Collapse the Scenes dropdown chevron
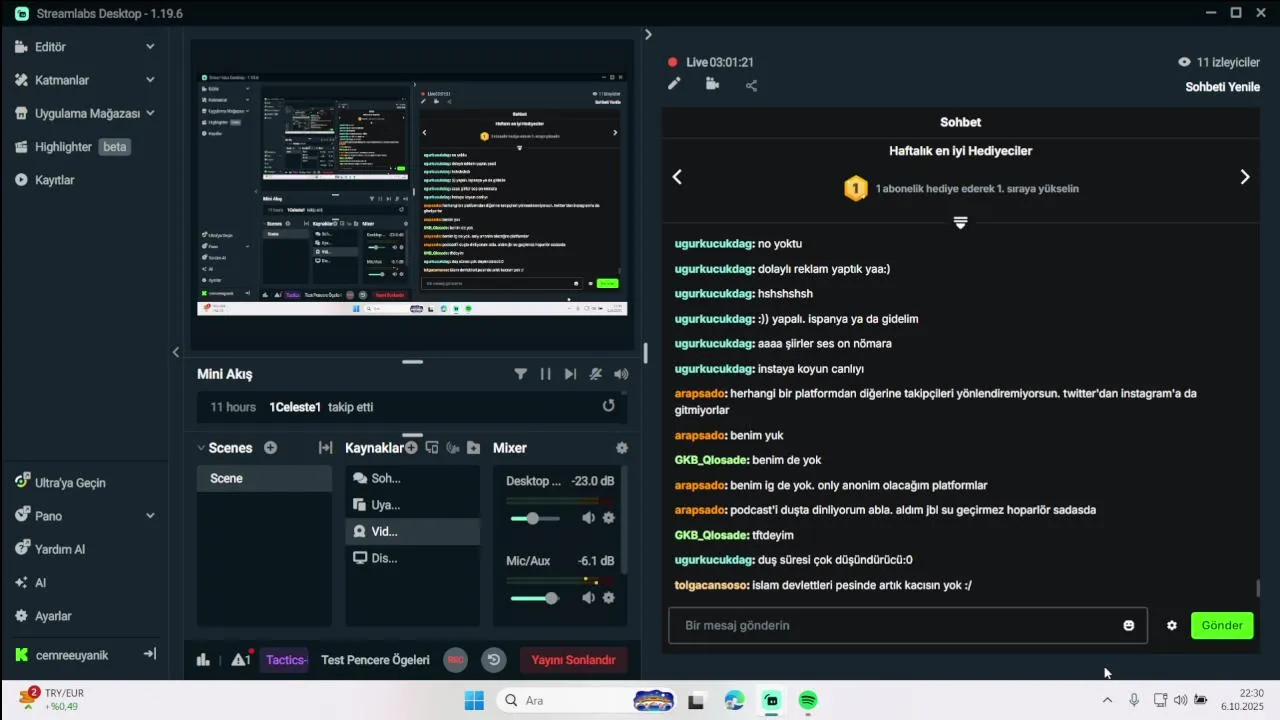Screen dimensions: 1280x720 pos(201,448)
